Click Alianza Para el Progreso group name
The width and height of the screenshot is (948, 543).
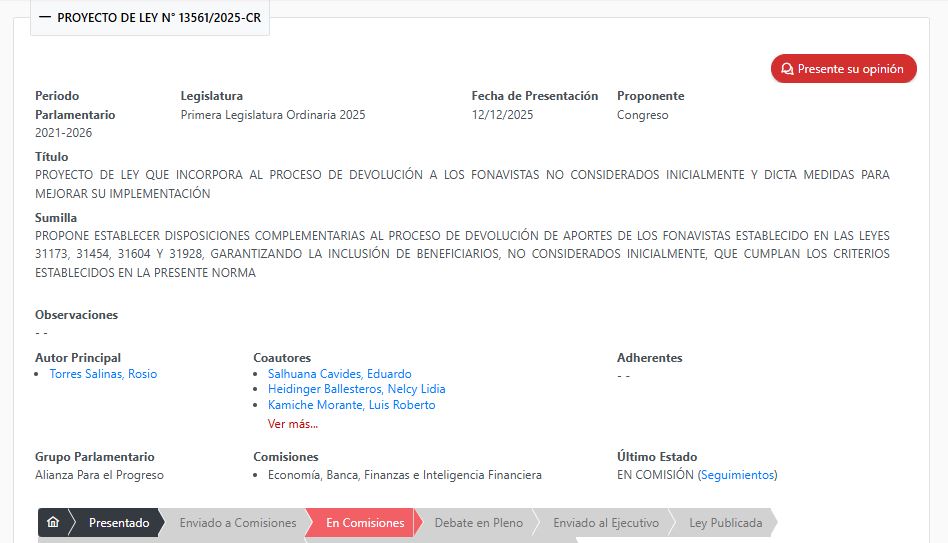(99, 475)
